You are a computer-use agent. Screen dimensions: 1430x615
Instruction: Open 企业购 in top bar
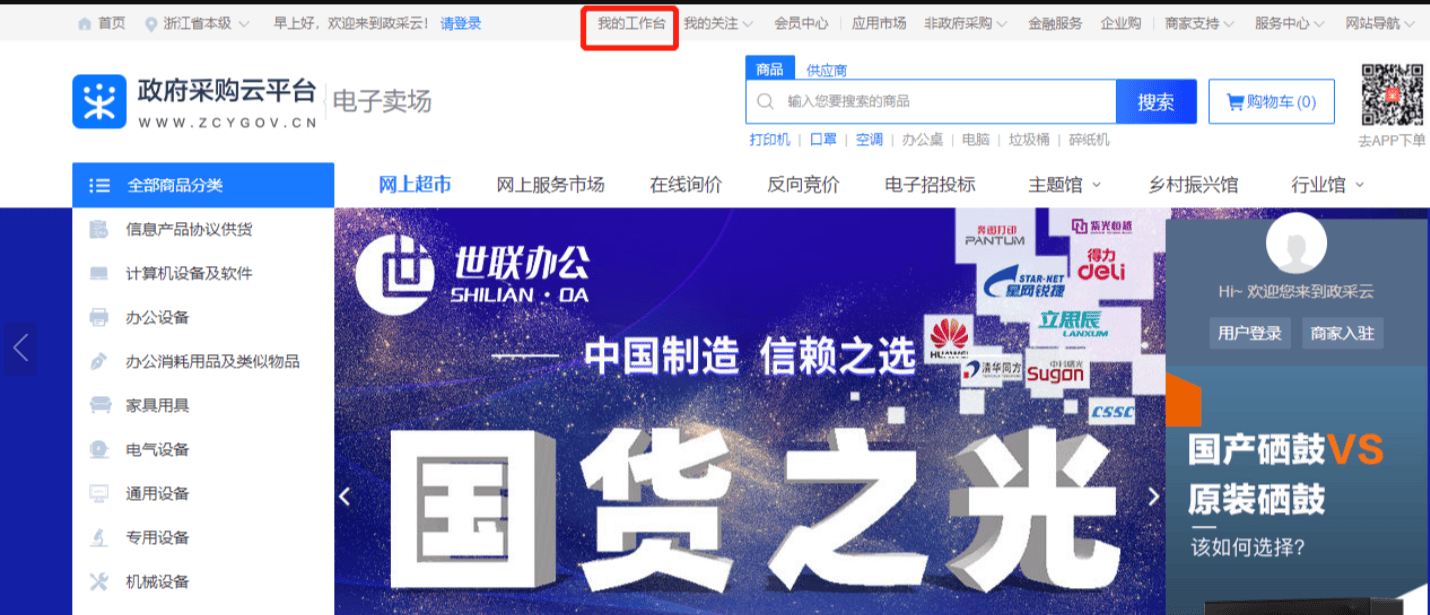(x=1121, y=23)
